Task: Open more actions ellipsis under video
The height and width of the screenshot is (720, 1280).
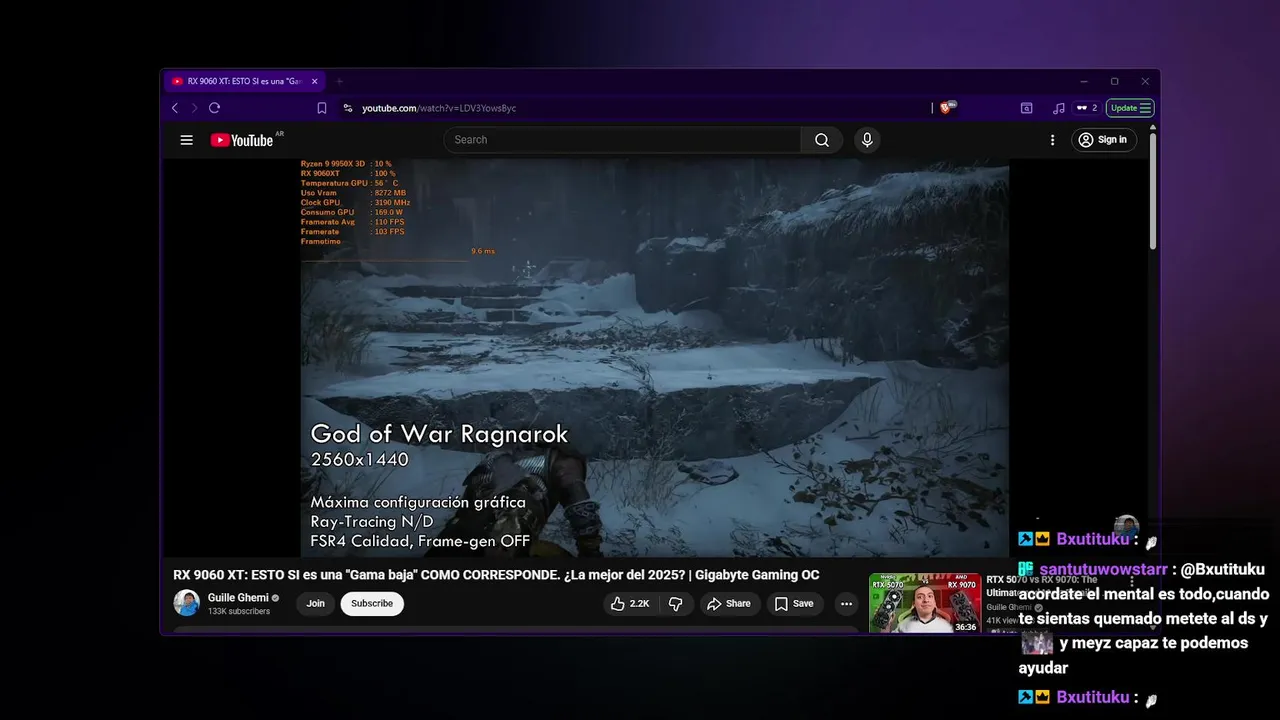Action: 846,604
